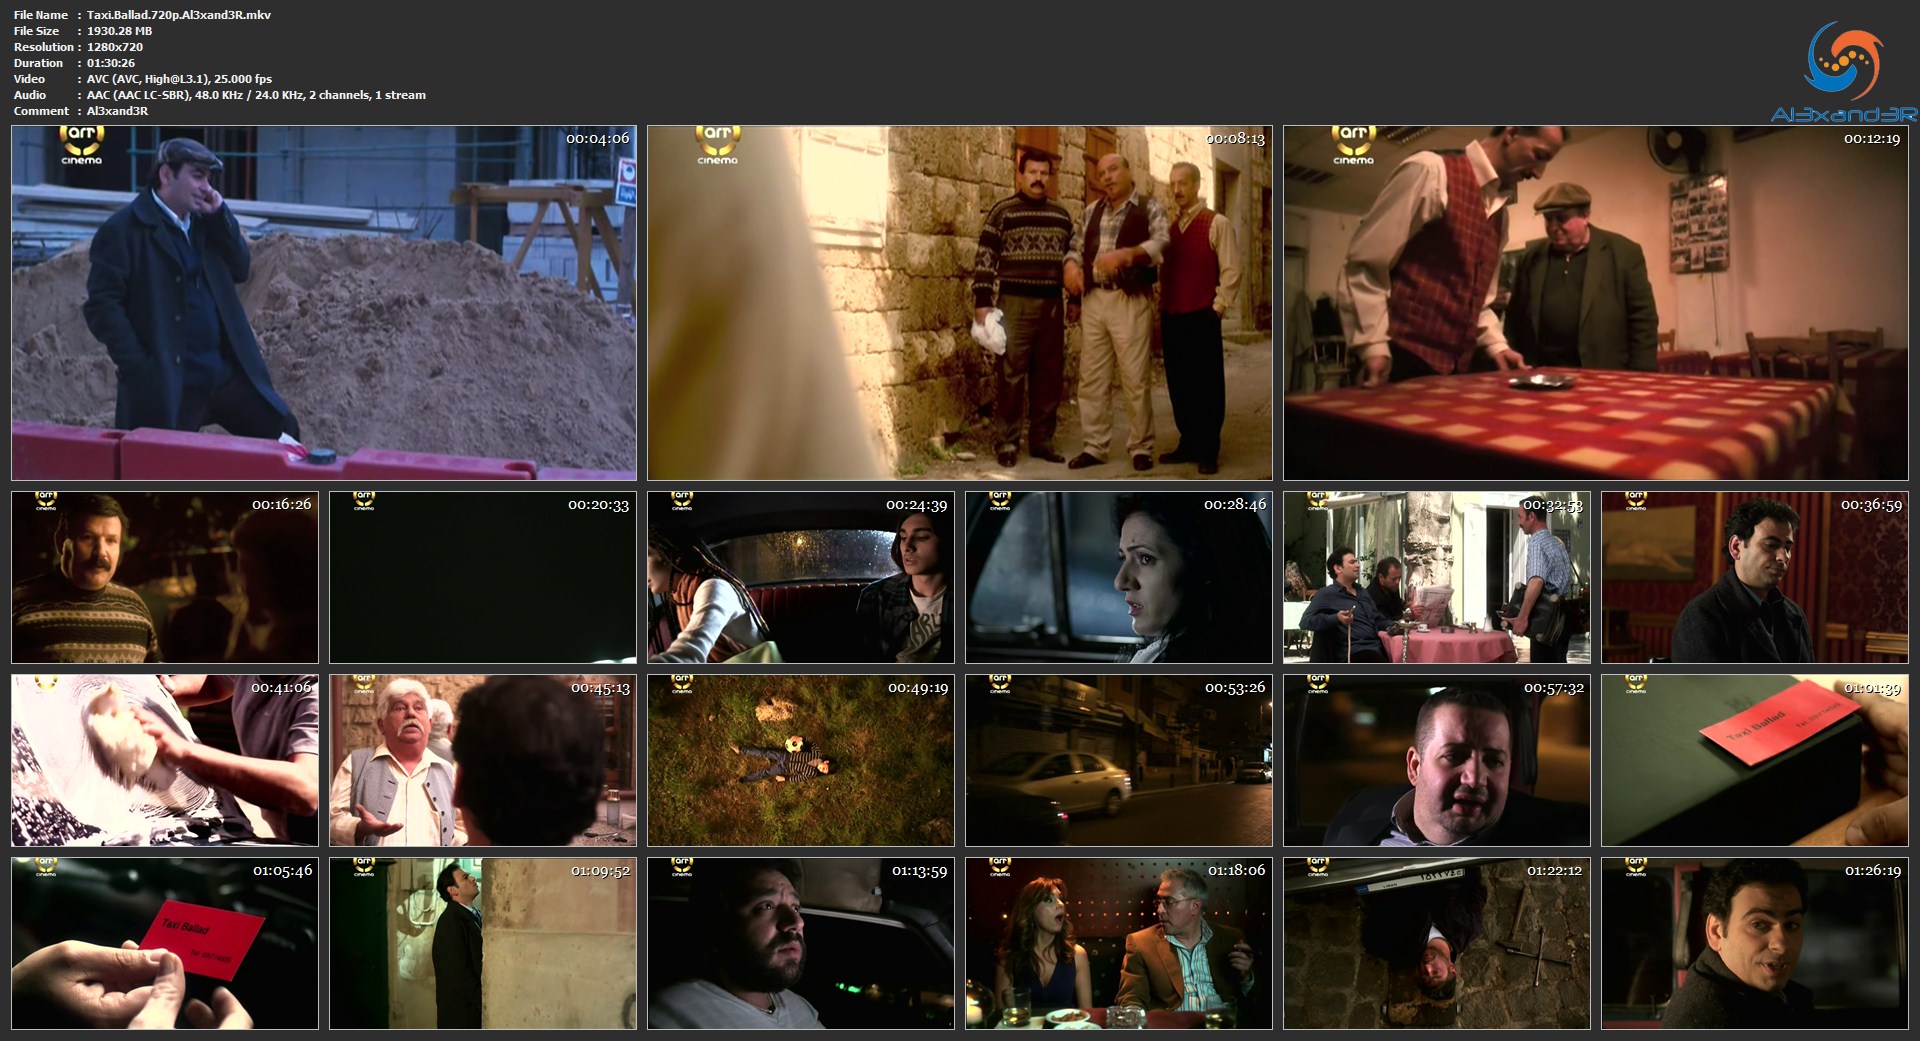Open the 01:13:59 bearded man frame
The image size is (1920, 1041).
(801, 943)
